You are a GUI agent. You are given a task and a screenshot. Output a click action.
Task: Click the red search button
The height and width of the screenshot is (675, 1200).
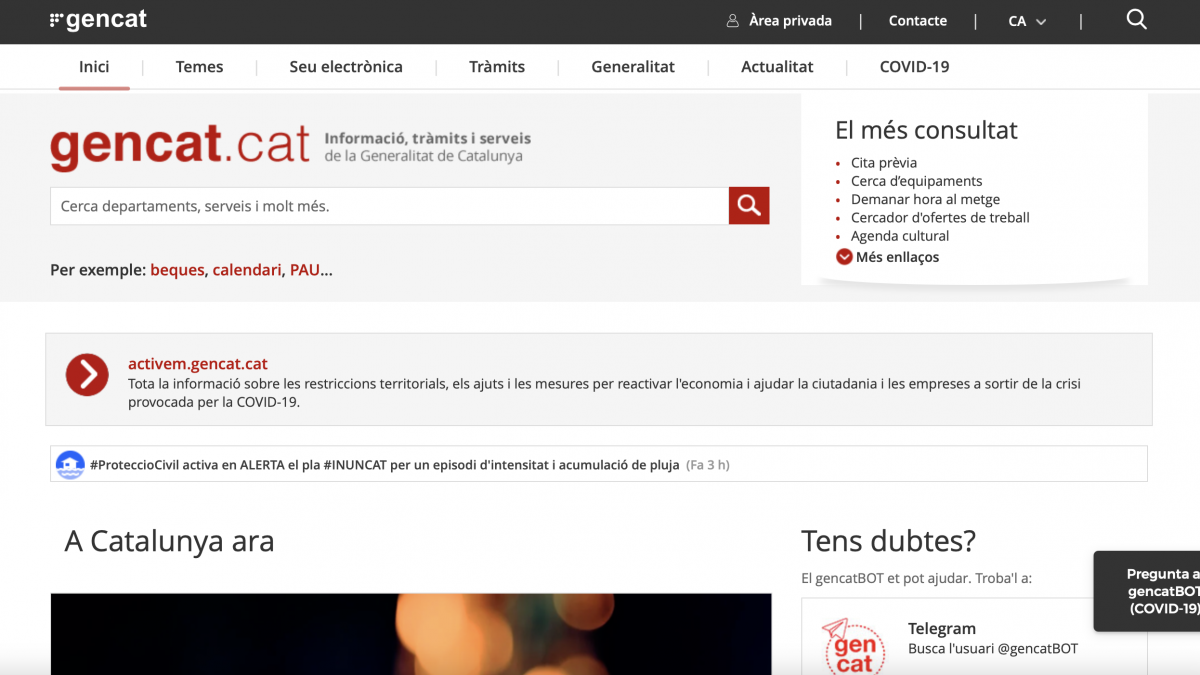pyautogui.click(x=749, y=206)
